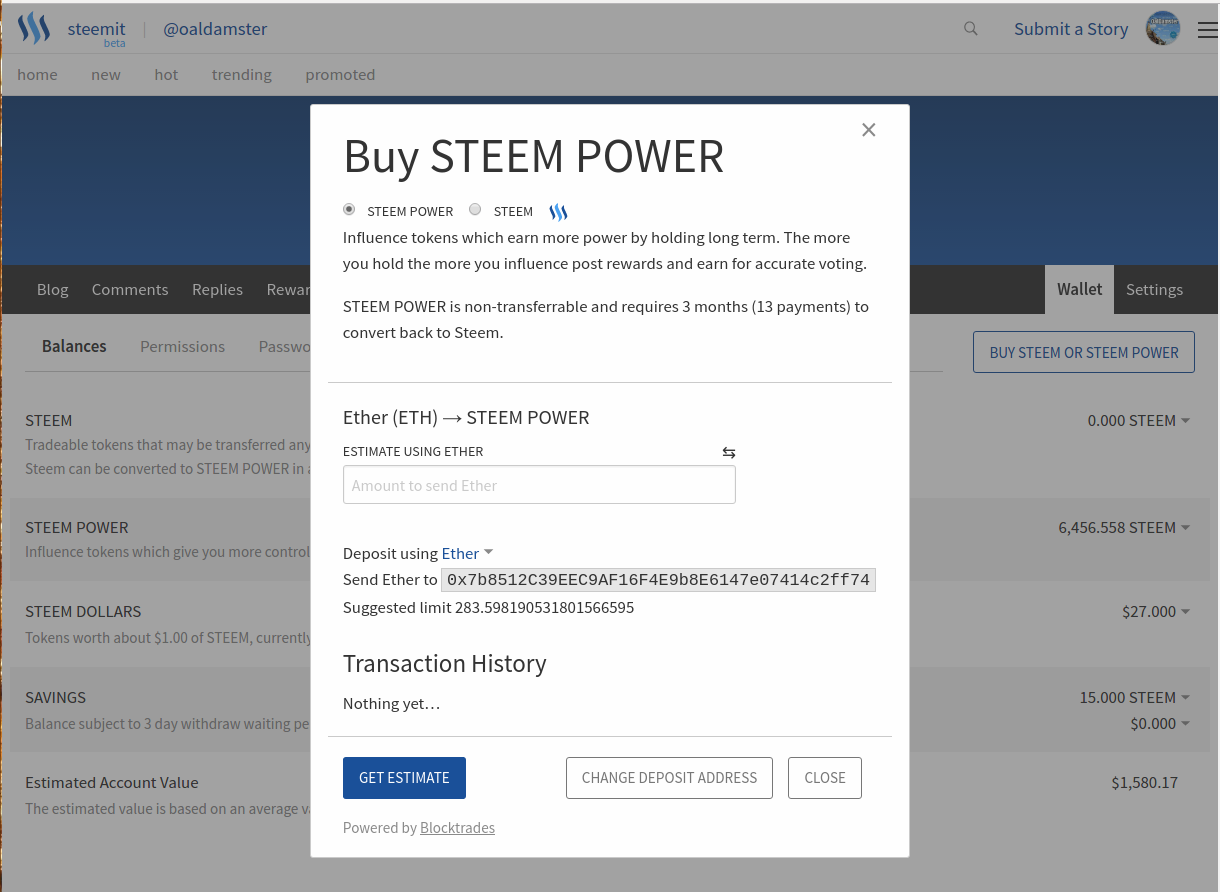Open the @oaldamster profile link
Viewport: 1220px width, 892px height.
(215, 29)
